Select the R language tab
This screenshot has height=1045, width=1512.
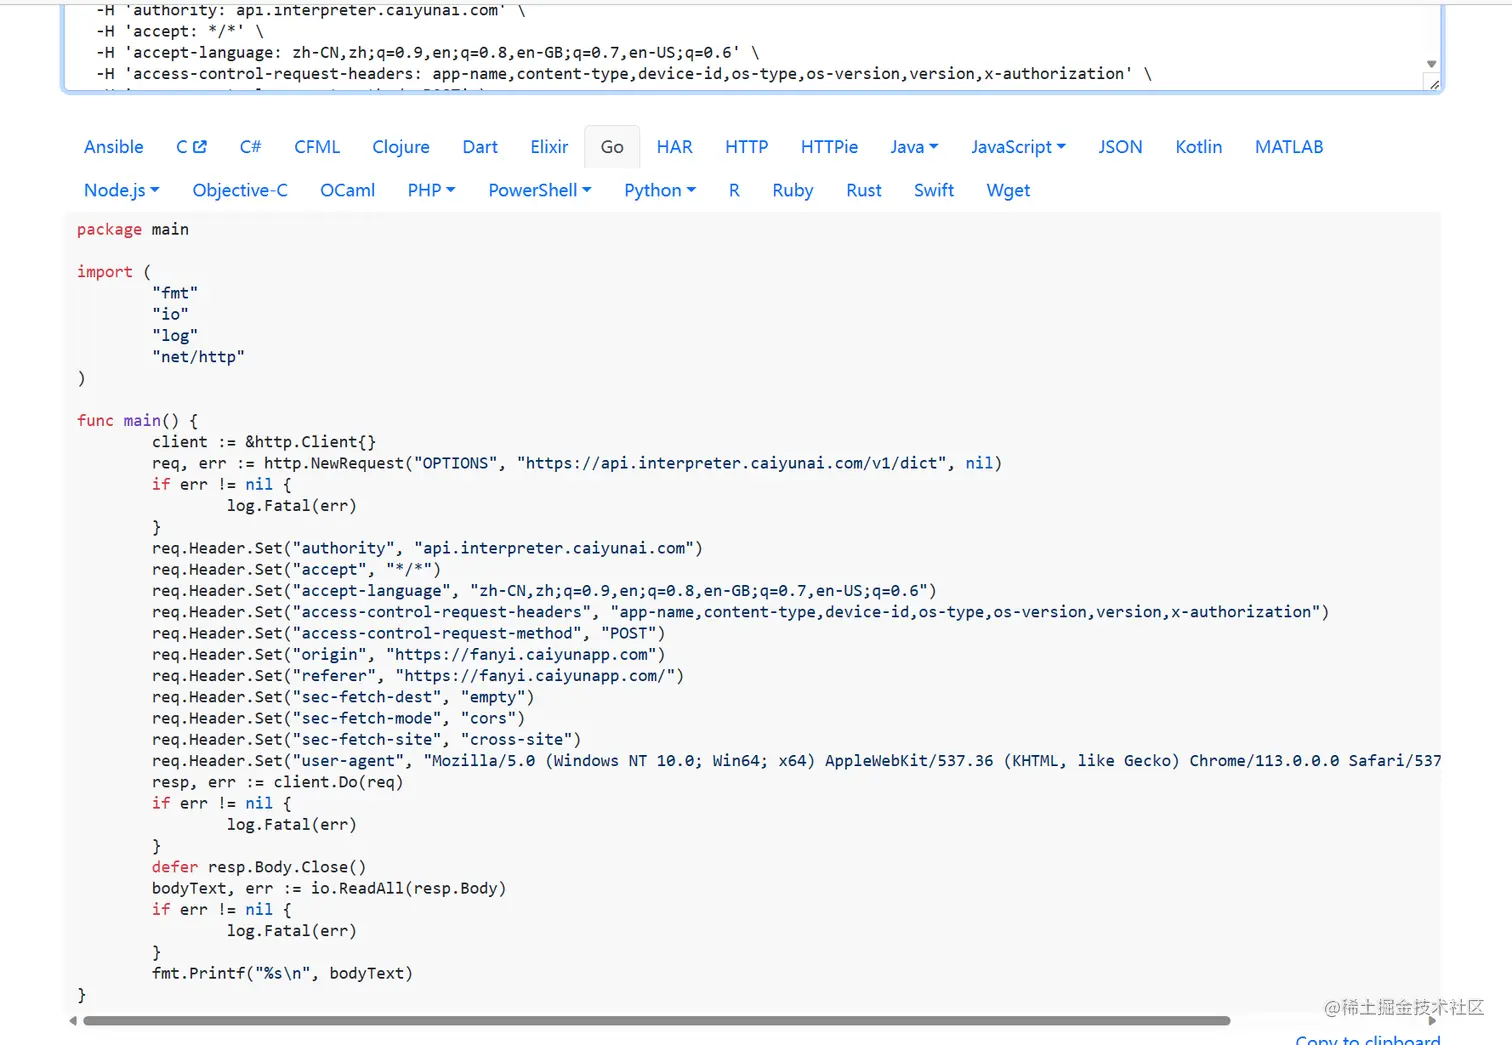click(734, 190)
